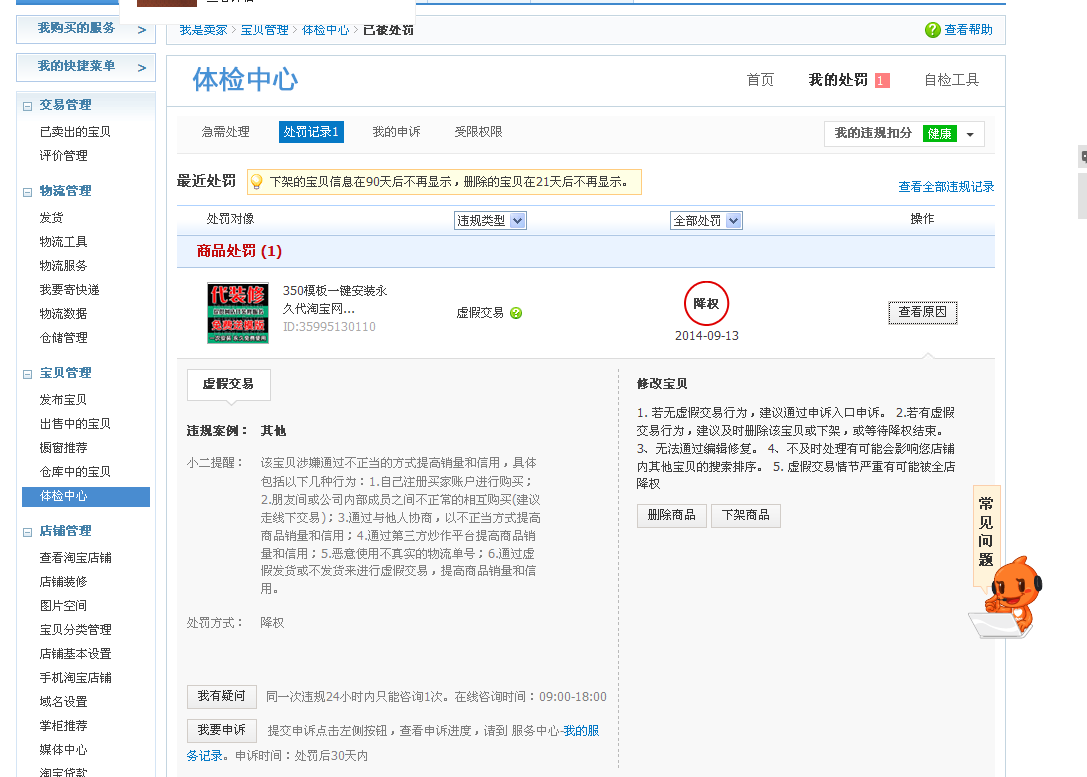Select highlighted 体检中心 sidebar item
Image resolution: width=1087 pixels, height=777 pixels.
pyautogui.click(x=86, y=496)
